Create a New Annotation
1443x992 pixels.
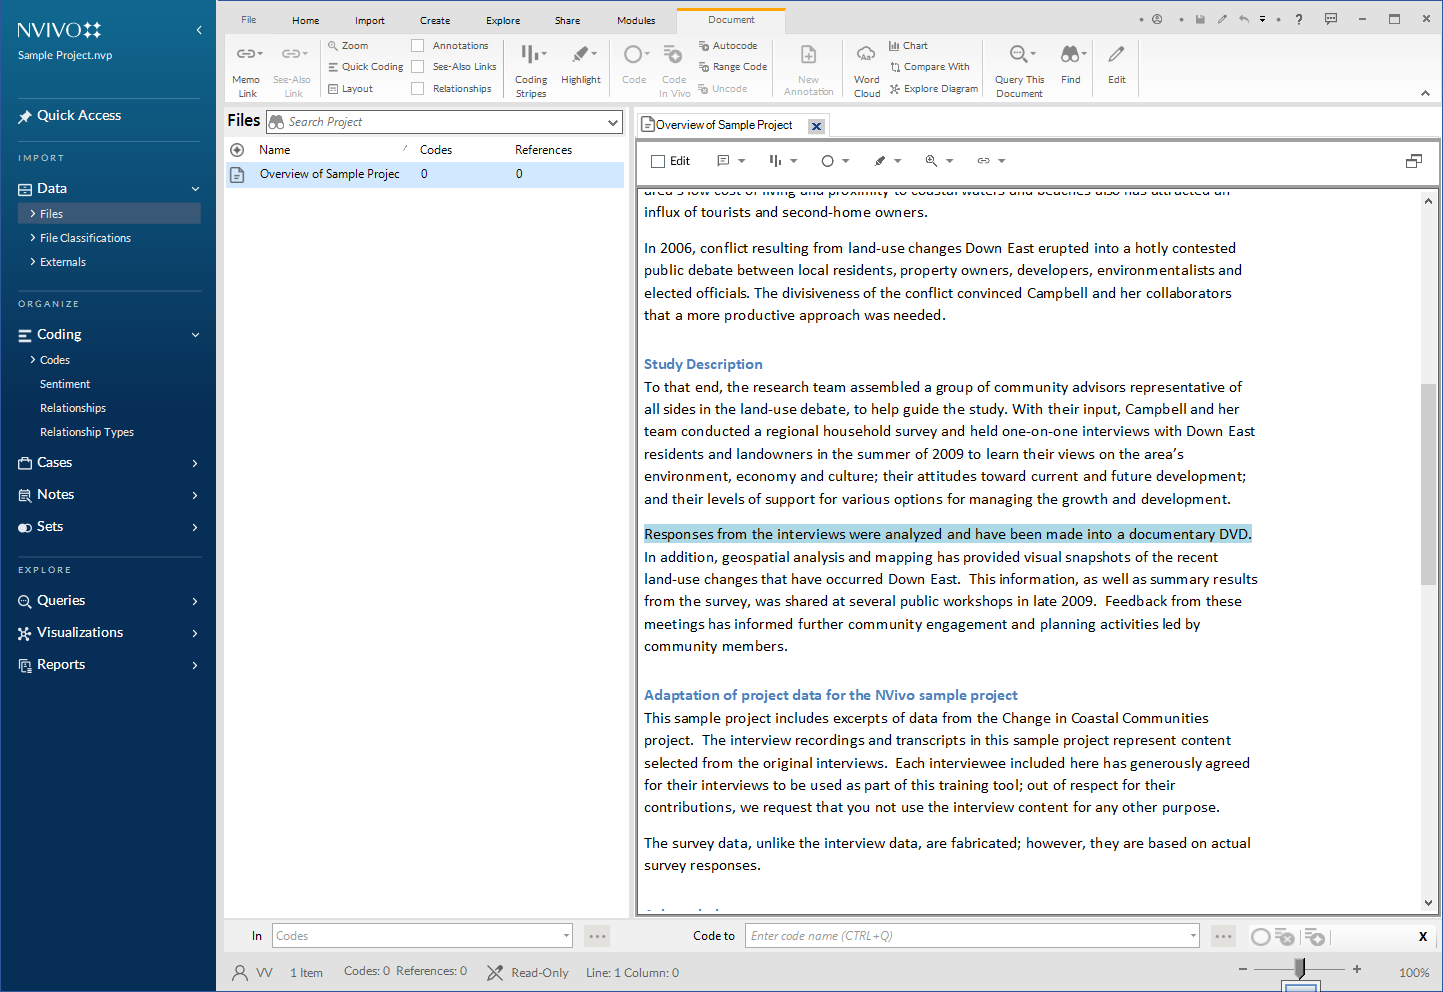coord(808,70)
